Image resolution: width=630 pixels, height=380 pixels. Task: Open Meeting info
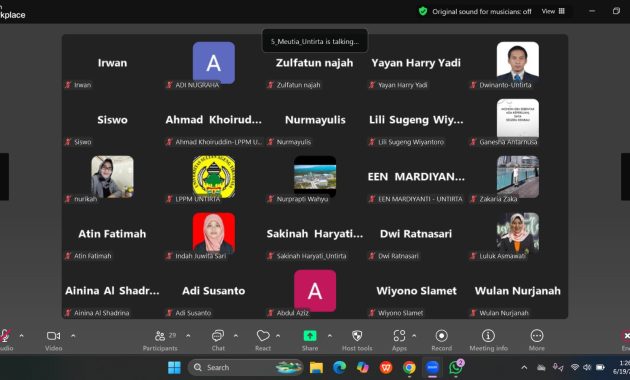(x=488, y=340)
